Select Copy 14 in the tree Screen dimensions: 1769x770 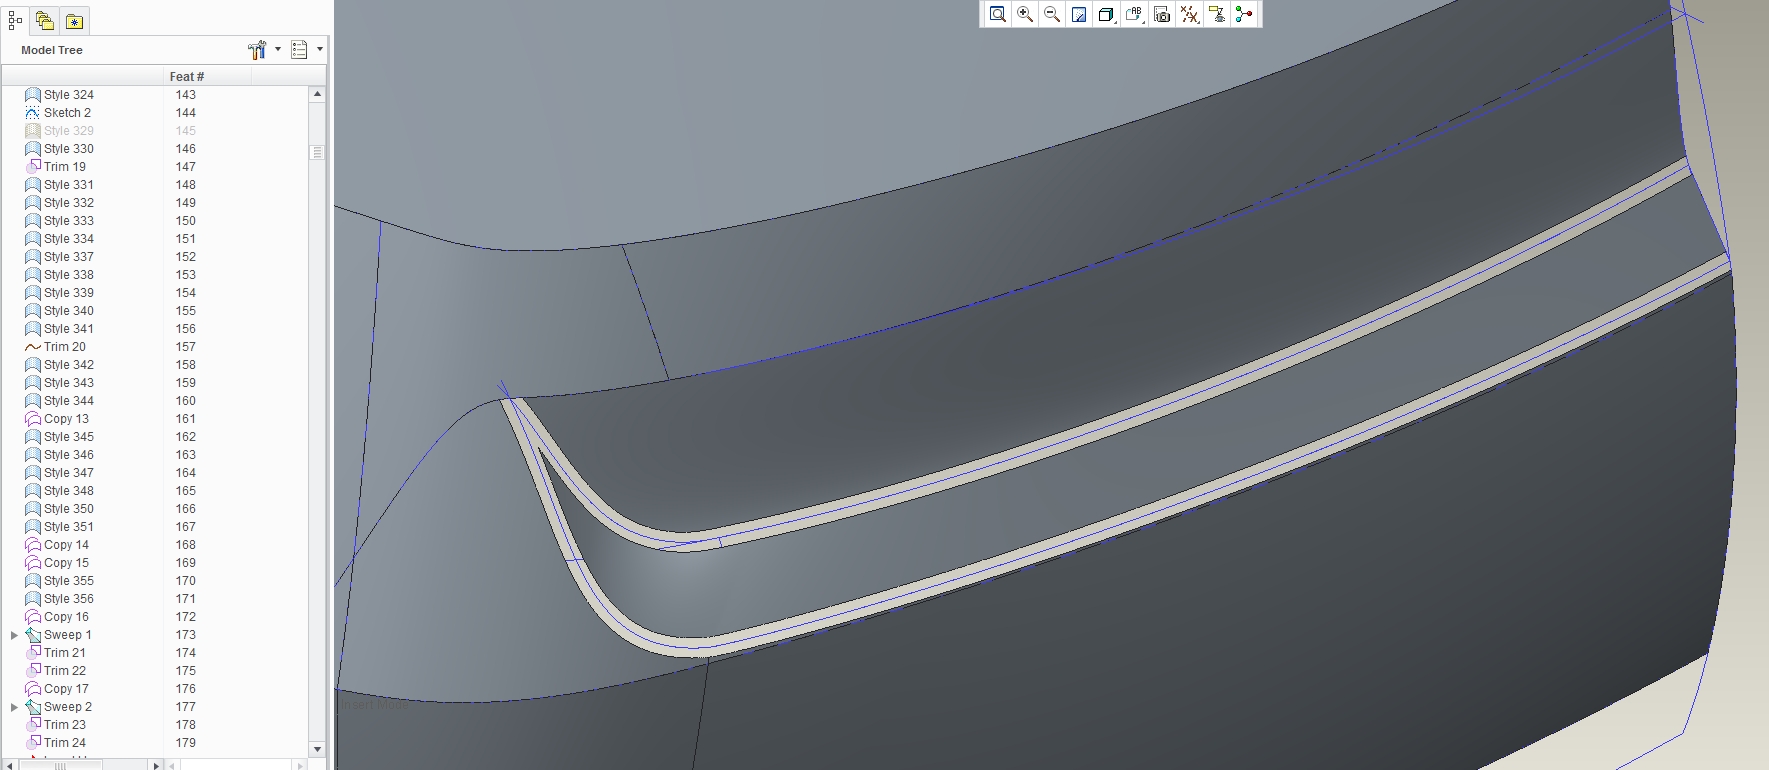click(x=66, y=545)
